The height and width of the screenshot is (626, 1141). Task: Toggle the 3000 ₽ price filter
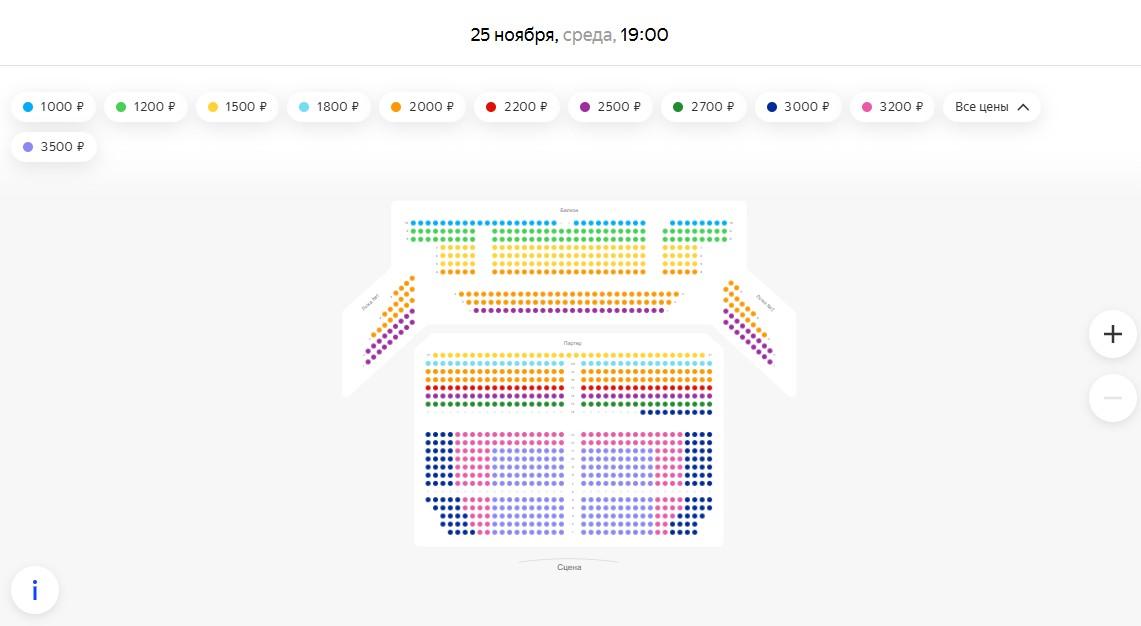(x=798, y=107)
